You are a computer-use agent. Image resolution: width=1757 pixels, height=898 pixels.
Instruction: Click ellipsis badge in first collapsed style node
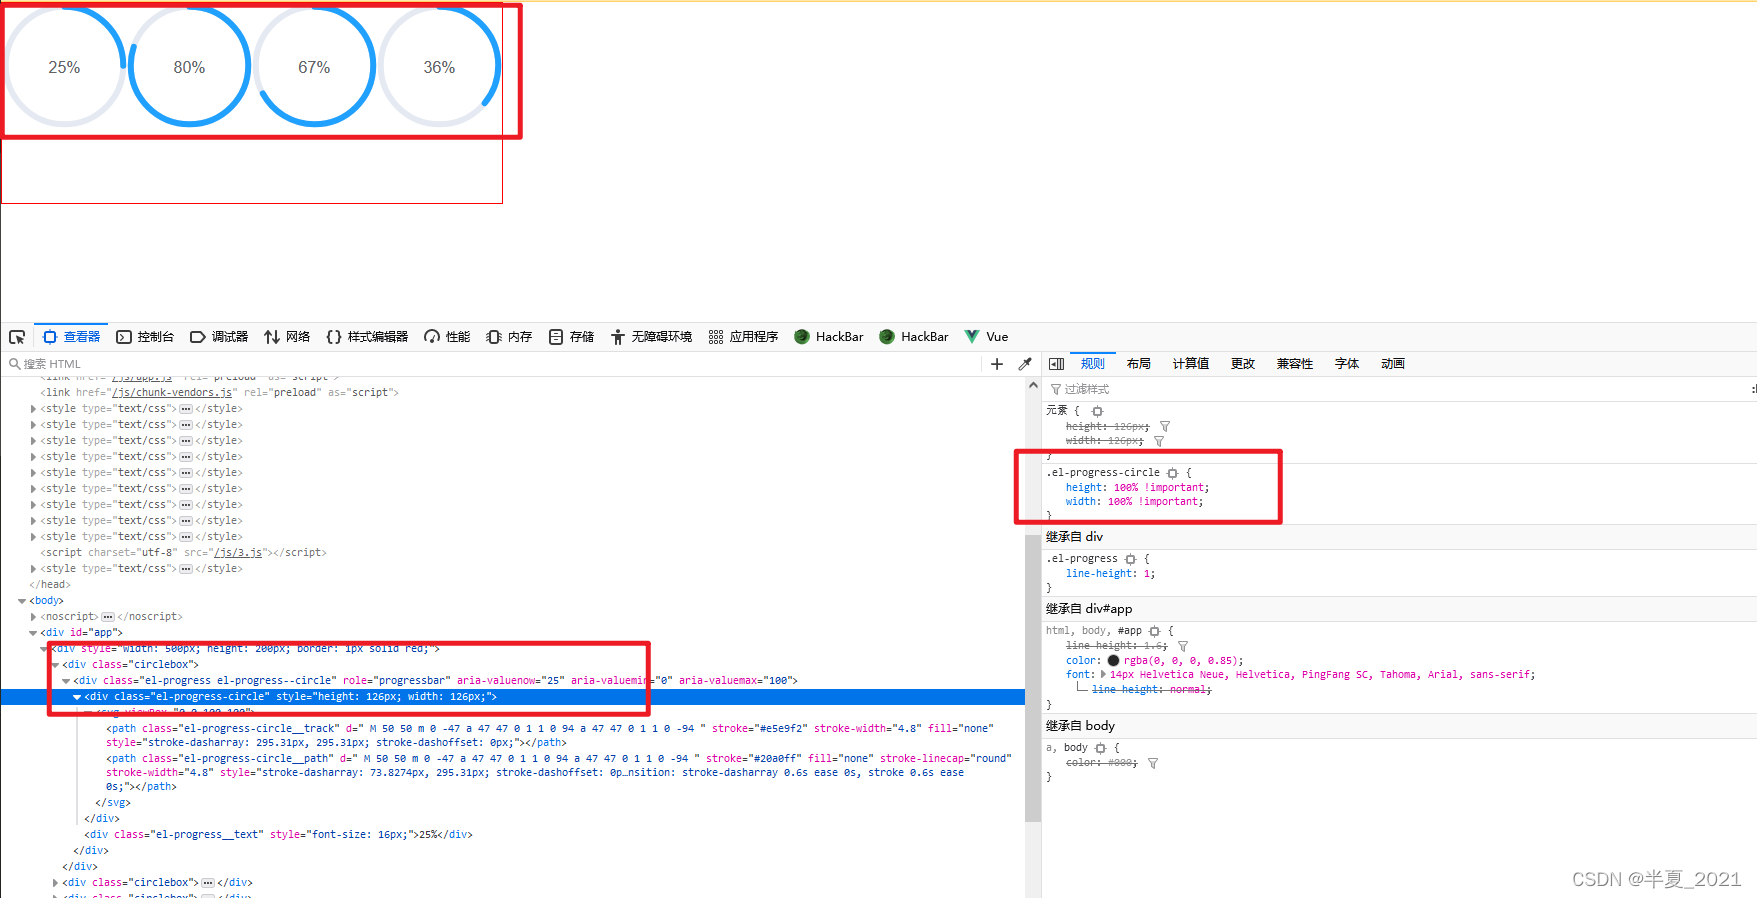(x=186, y=409)
